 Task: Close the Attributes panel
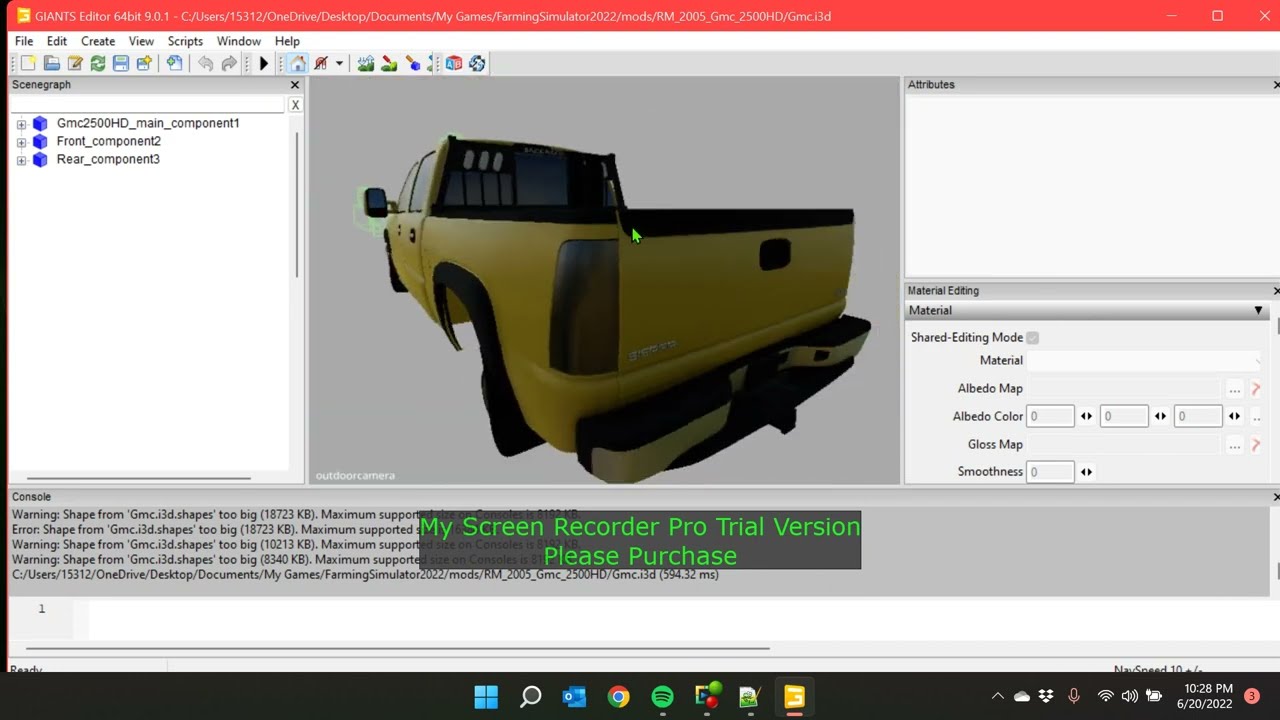[1276, 85]
